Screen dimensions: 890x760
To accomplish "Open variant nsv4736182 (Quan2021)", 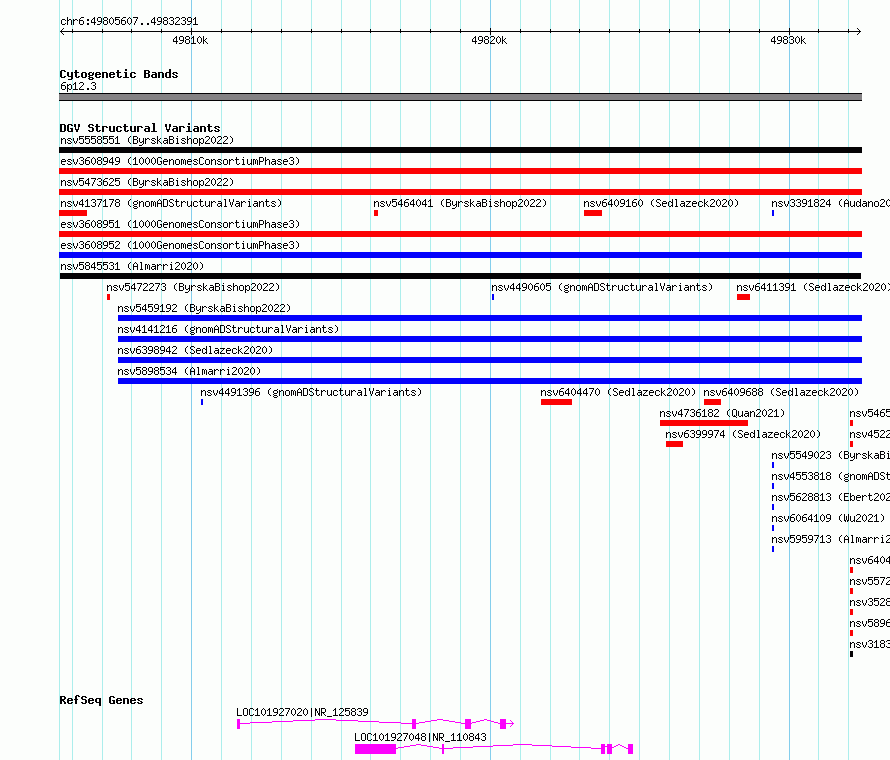I will point(722,413).
